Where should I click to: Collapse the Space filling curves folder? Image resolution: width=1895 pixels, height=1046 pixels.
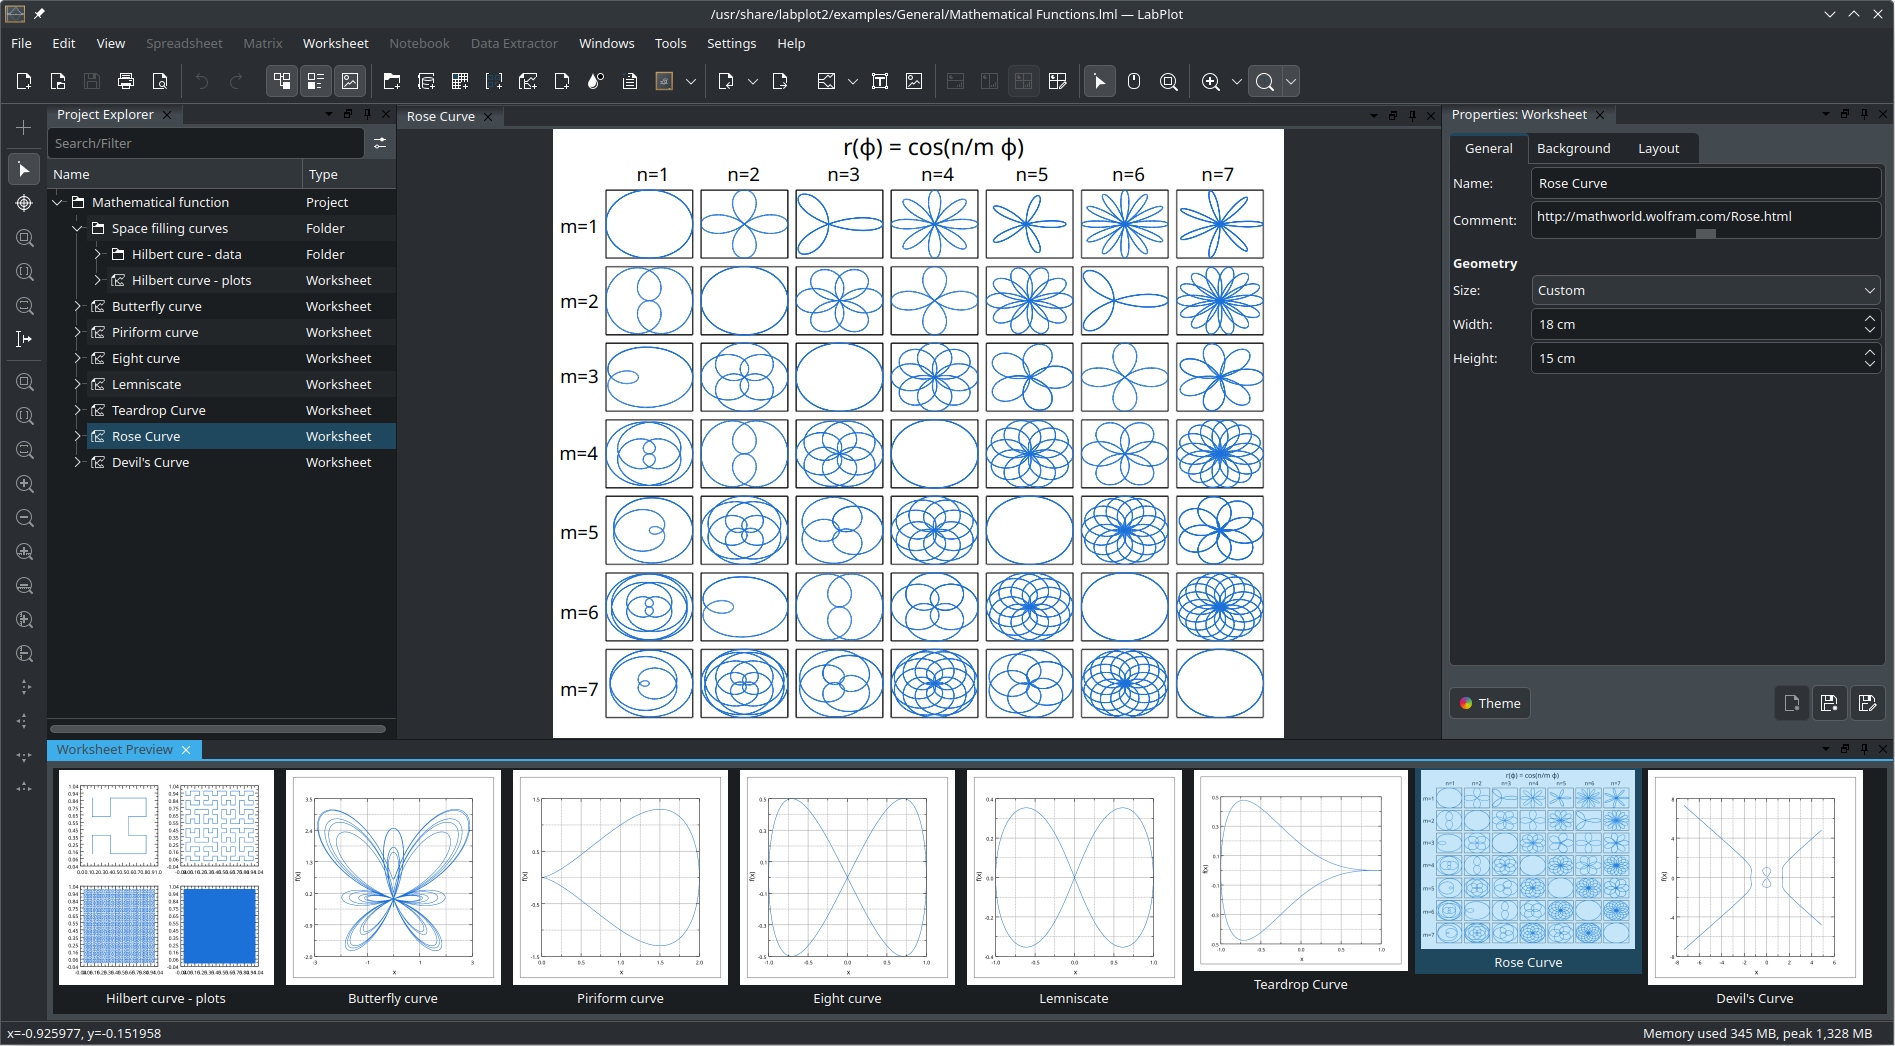coord(77,228)
